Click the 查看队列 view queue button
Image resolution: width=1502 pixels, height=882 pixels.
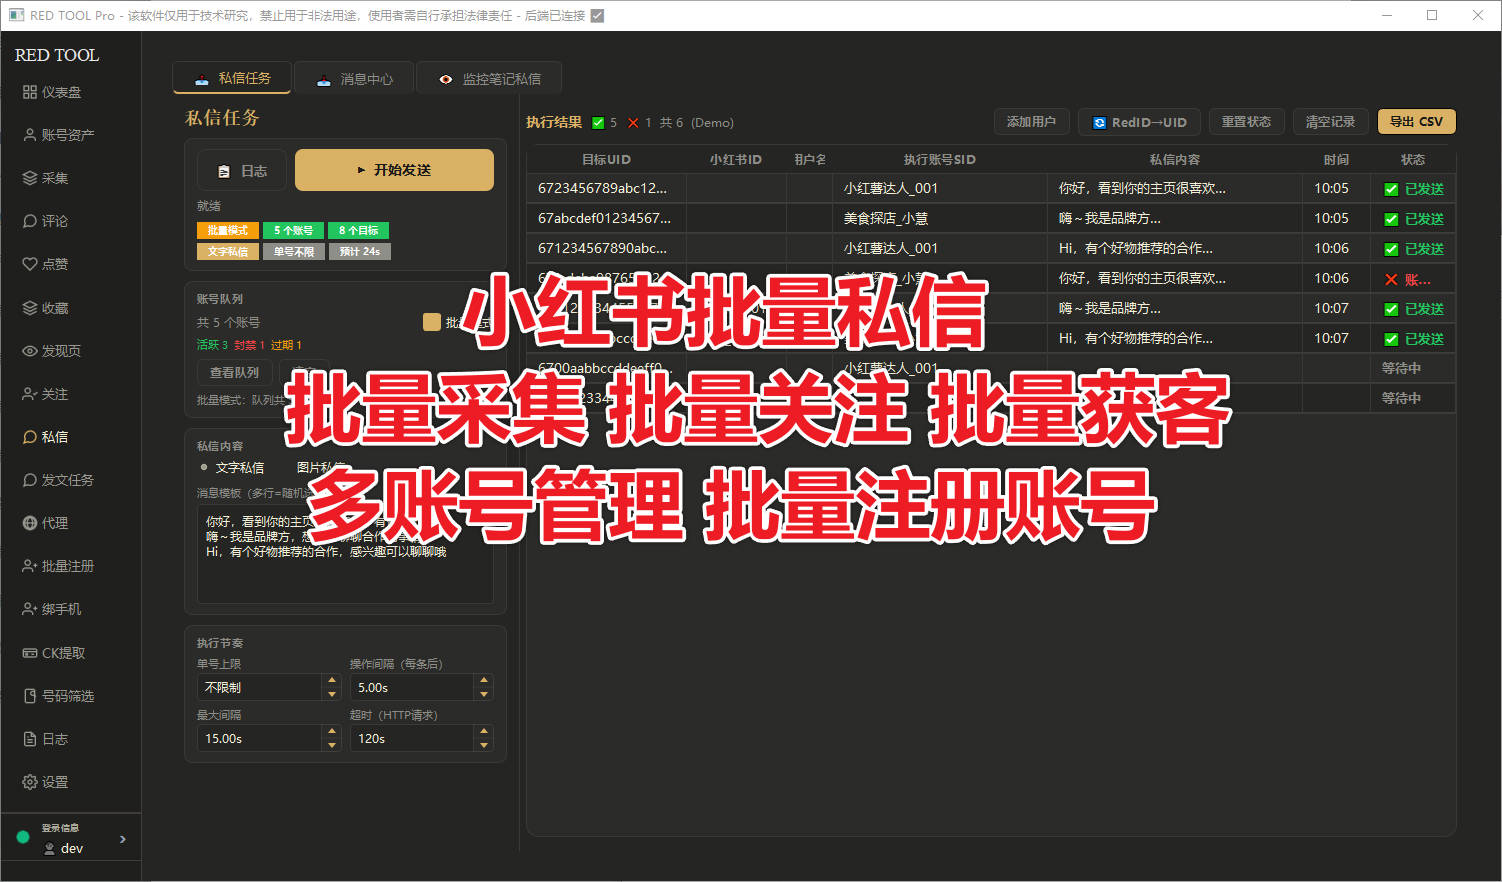pyautogui.click(x=234, y=372)
